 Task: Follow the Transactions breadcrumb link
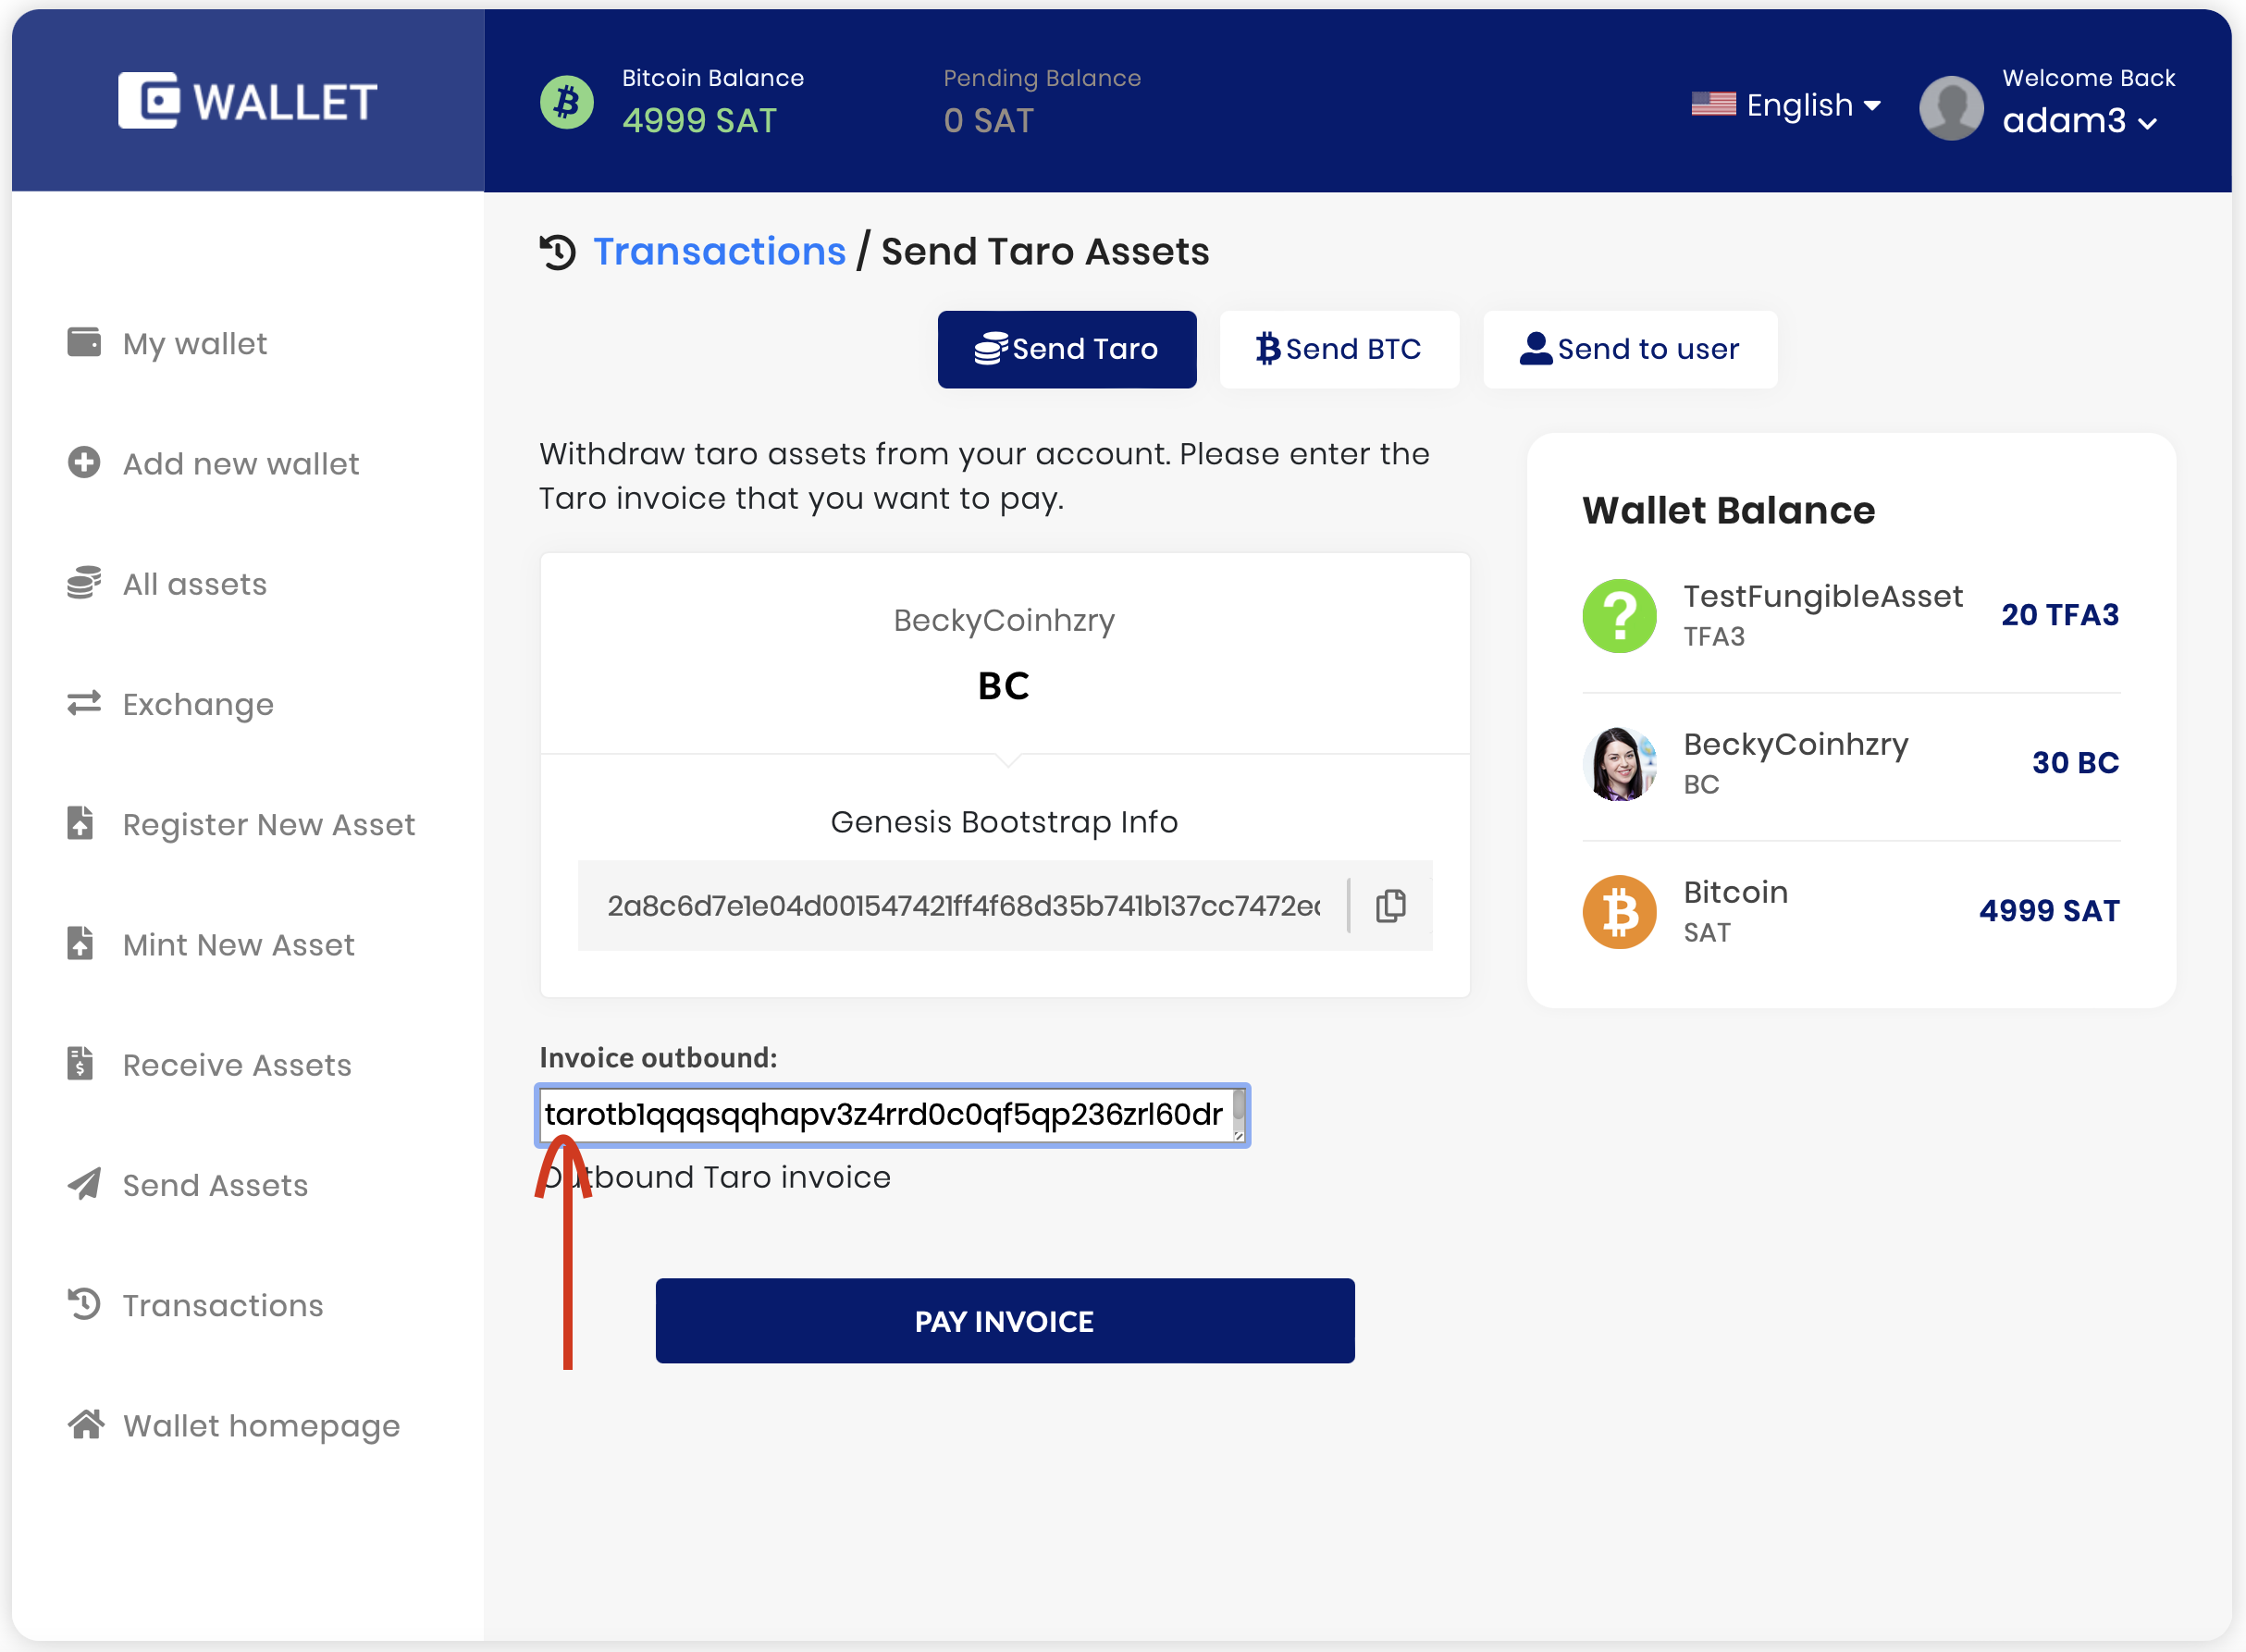tap(719, 252)
